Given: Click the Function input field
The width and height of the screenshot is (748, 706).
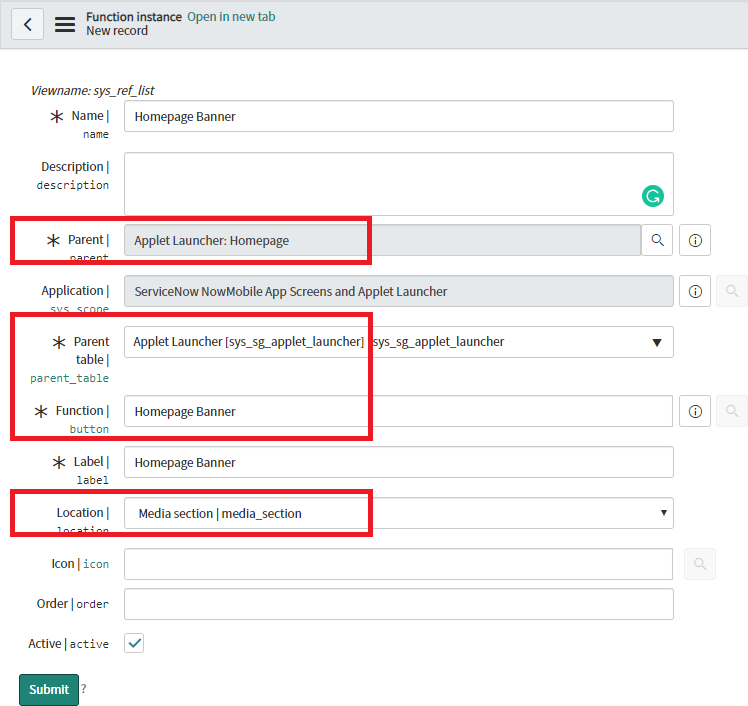Looking at the screenshot, I should 398,411.
